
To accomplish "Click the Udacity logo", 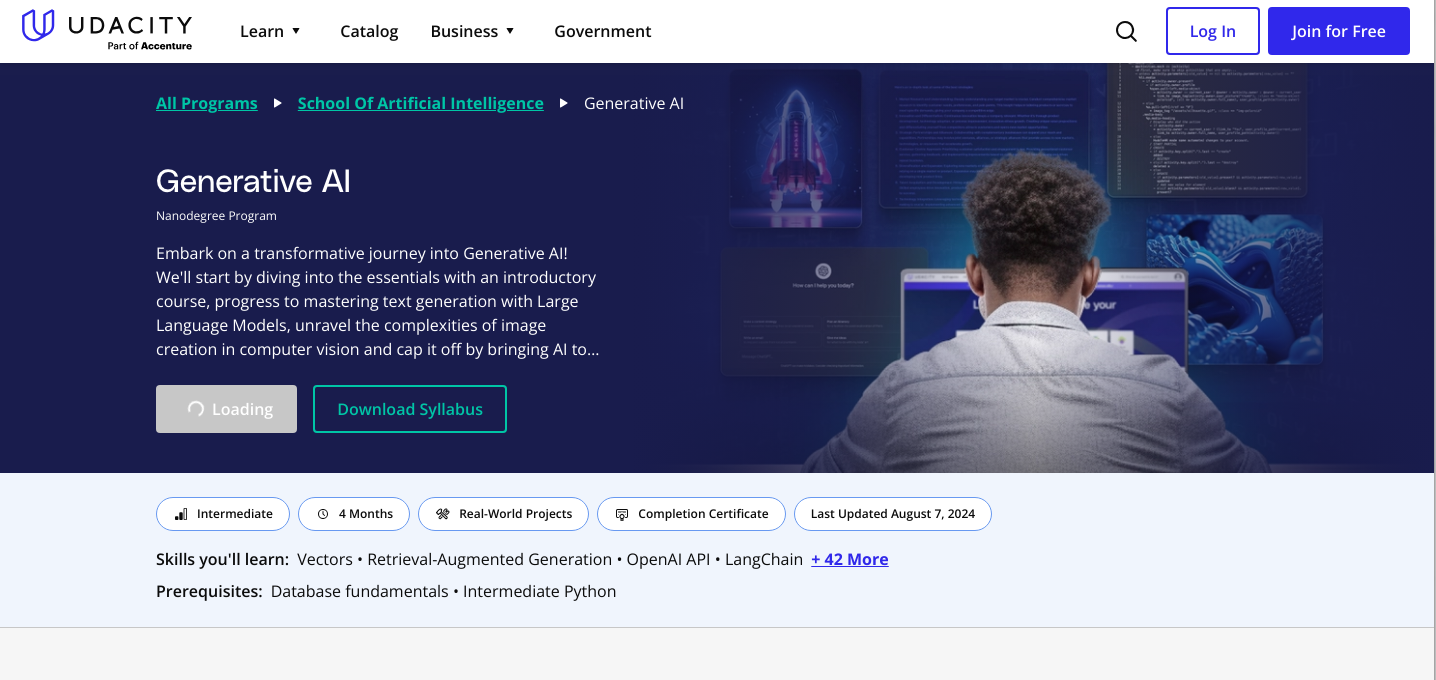I will [x=106, y=30].
